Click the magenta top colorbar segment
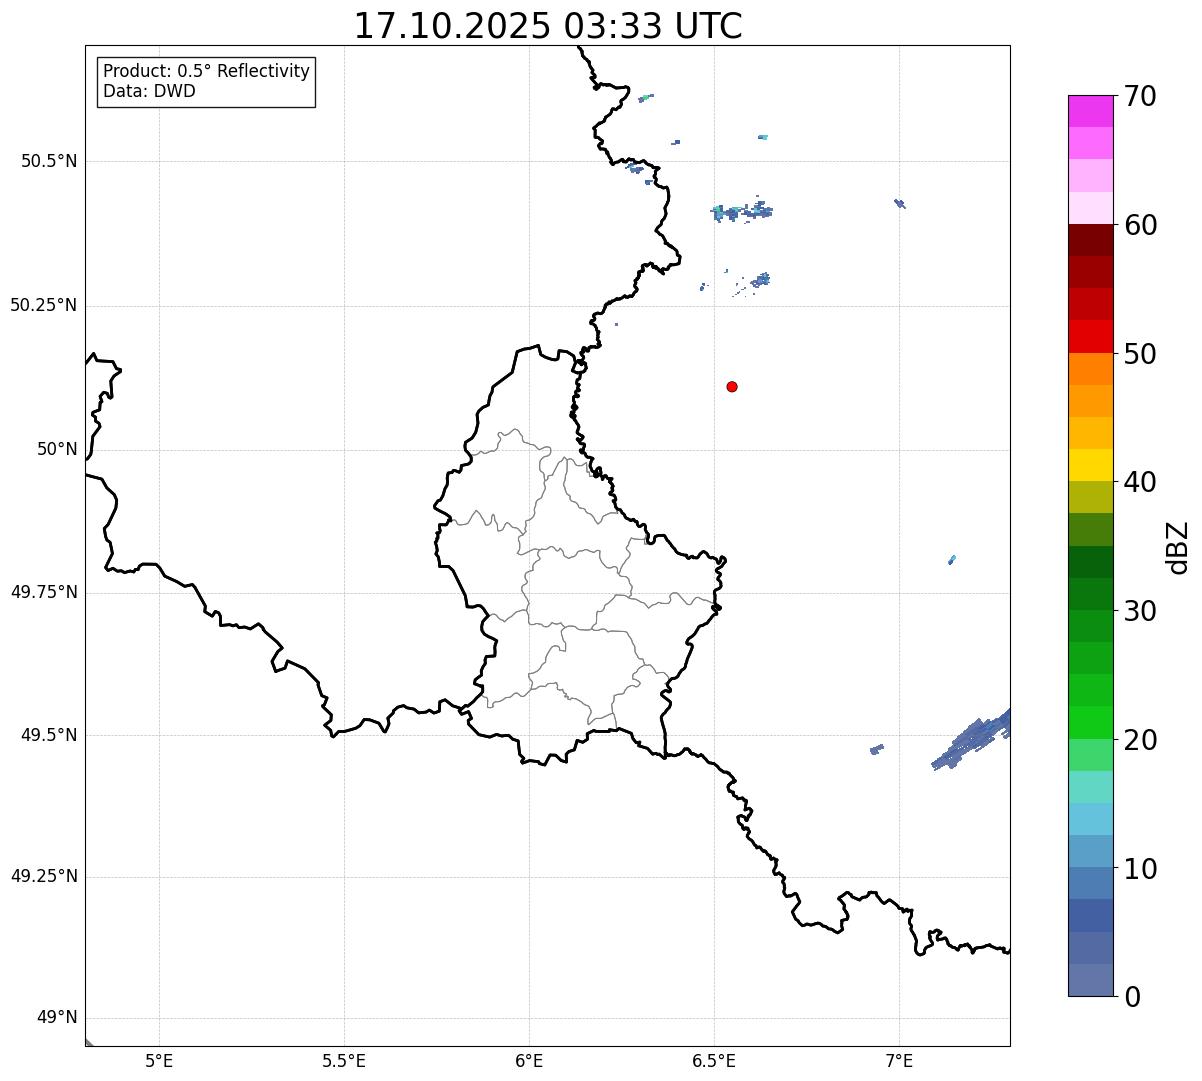1202x1081 pixels. [1090, 111]
